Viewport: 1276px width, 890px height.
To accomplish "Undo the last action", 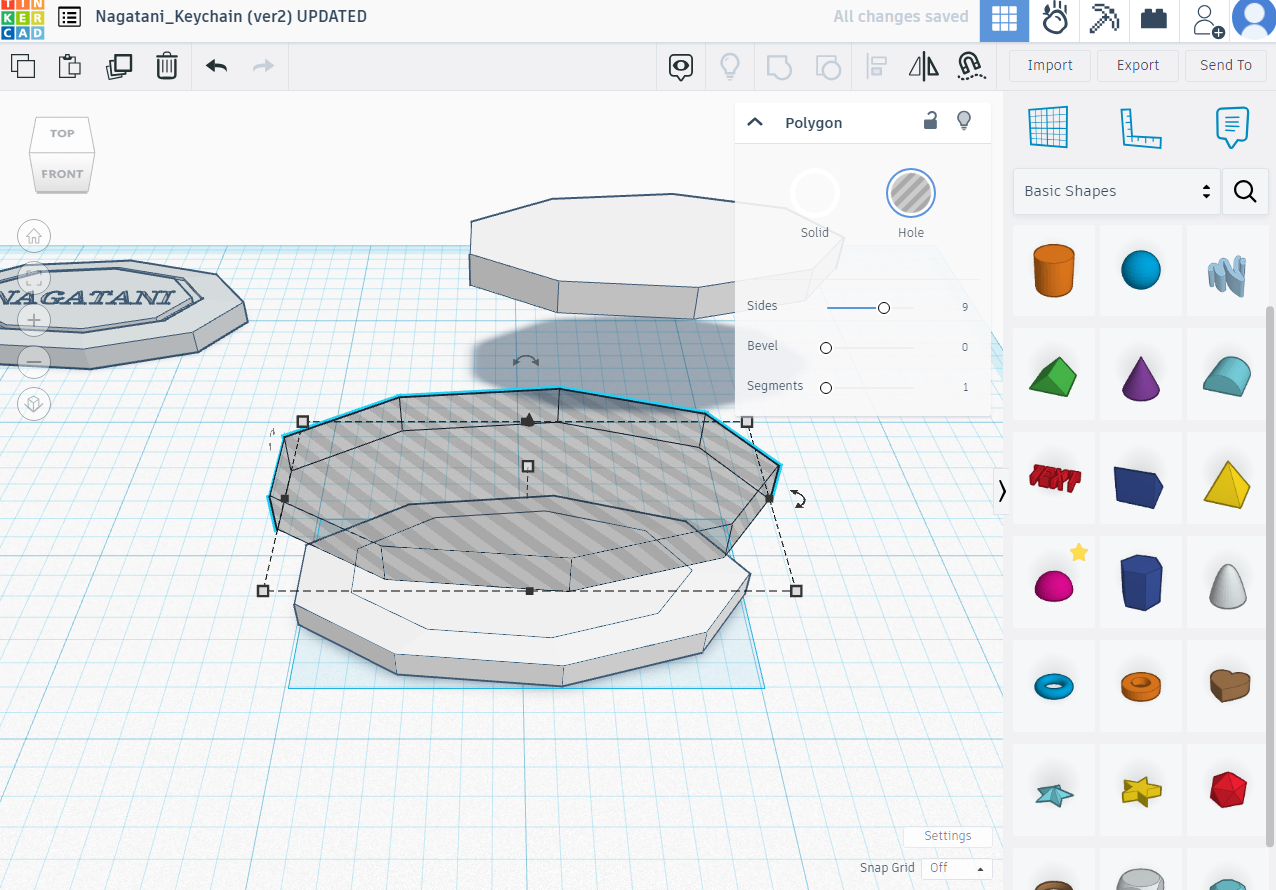I will point(216,66).
